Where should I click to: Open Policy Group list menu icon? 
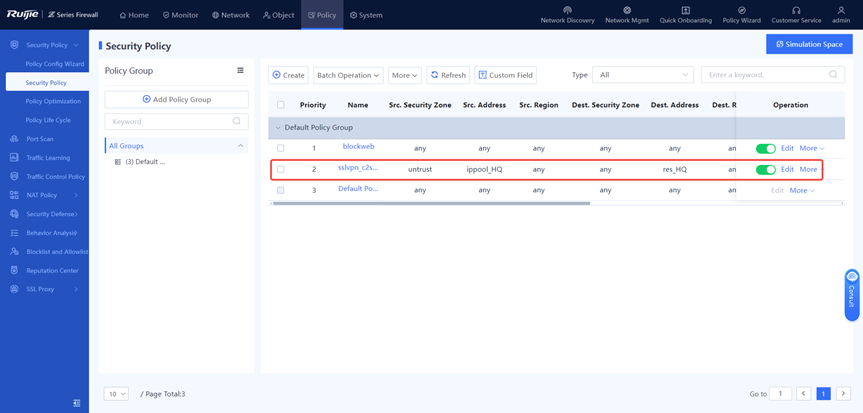coord(240,71)
